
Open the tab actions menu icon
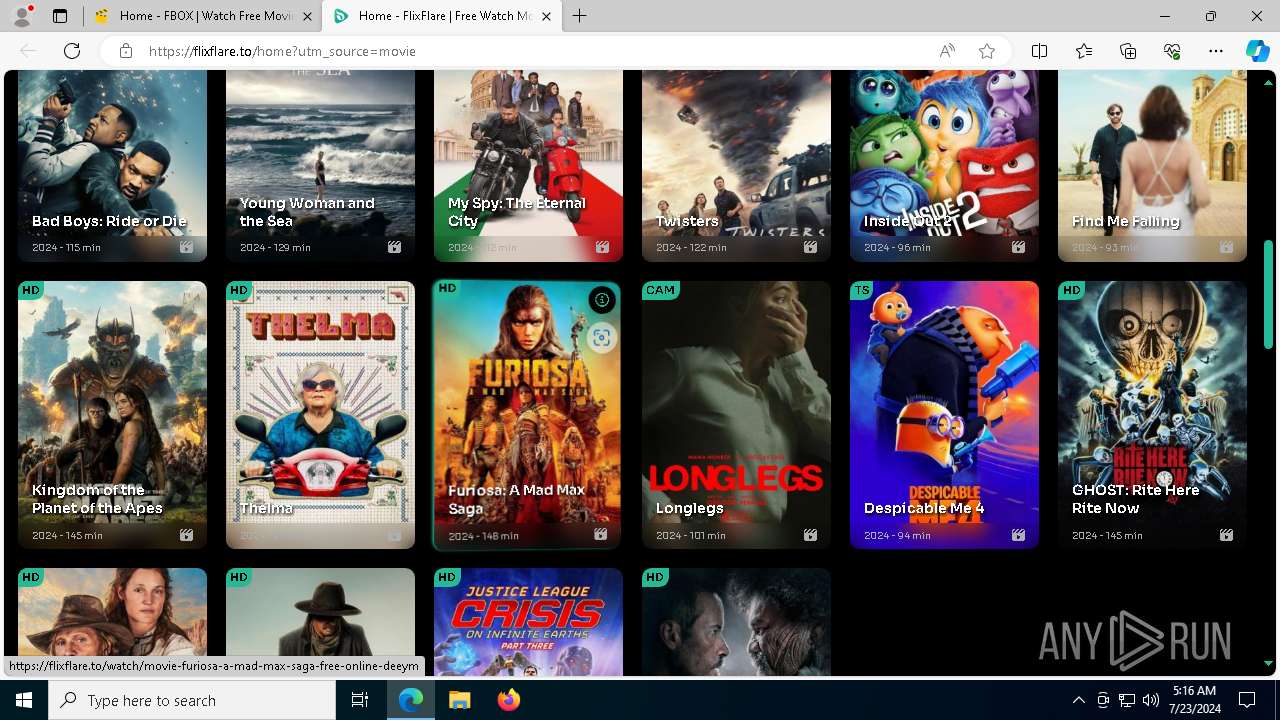[x=60, y=16]
